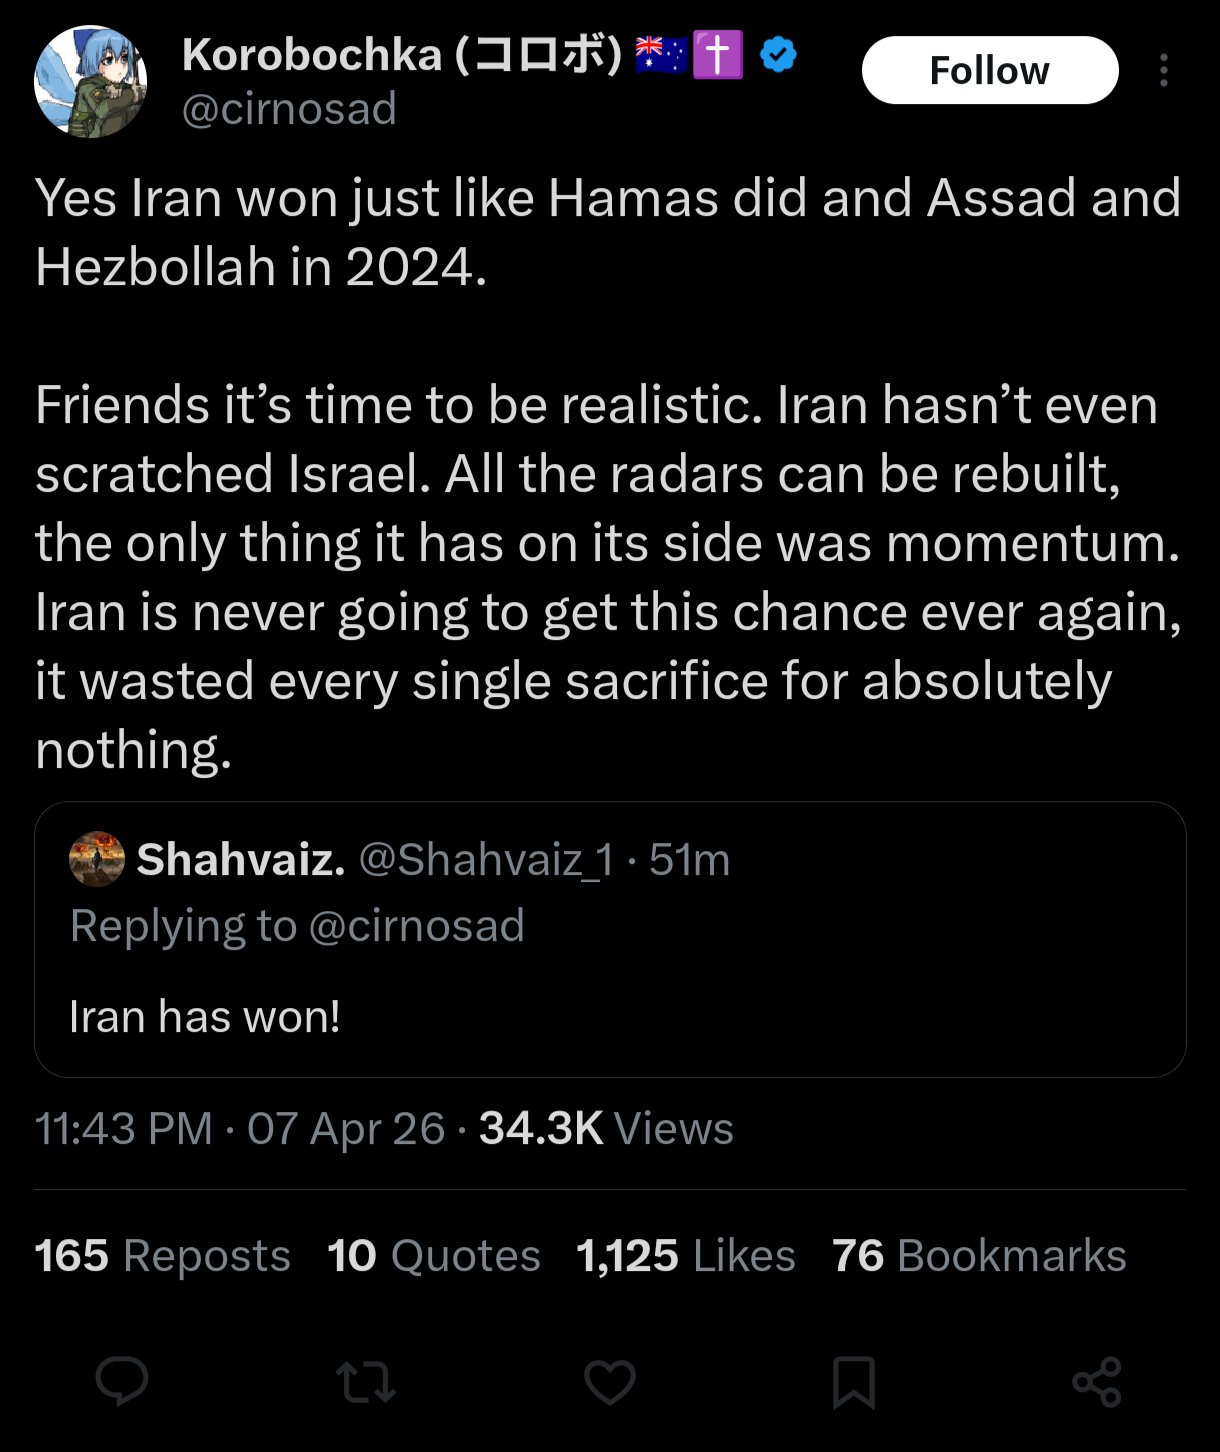Like the tweet with the heart icon

coord(610,1383)
